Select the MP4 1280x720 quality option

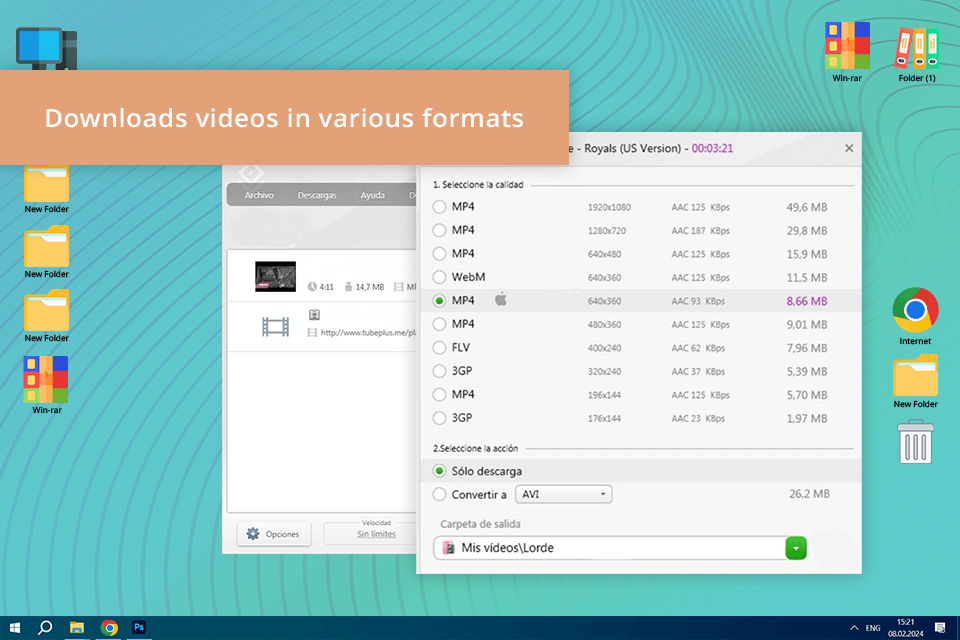(439, 230)
